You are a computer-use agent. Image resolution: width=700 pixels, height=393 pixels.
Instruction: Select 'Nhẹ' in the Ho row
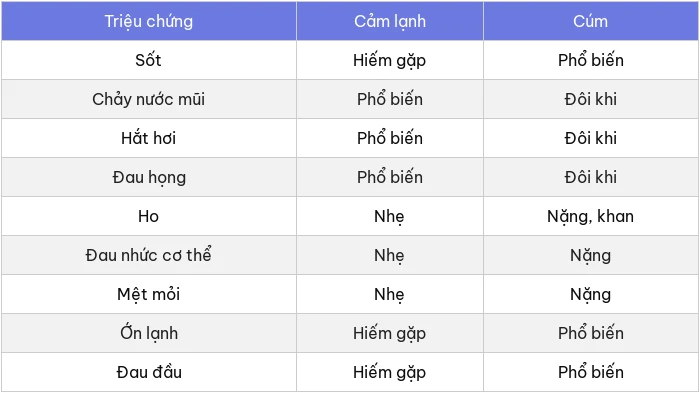[x=389, y=217]
